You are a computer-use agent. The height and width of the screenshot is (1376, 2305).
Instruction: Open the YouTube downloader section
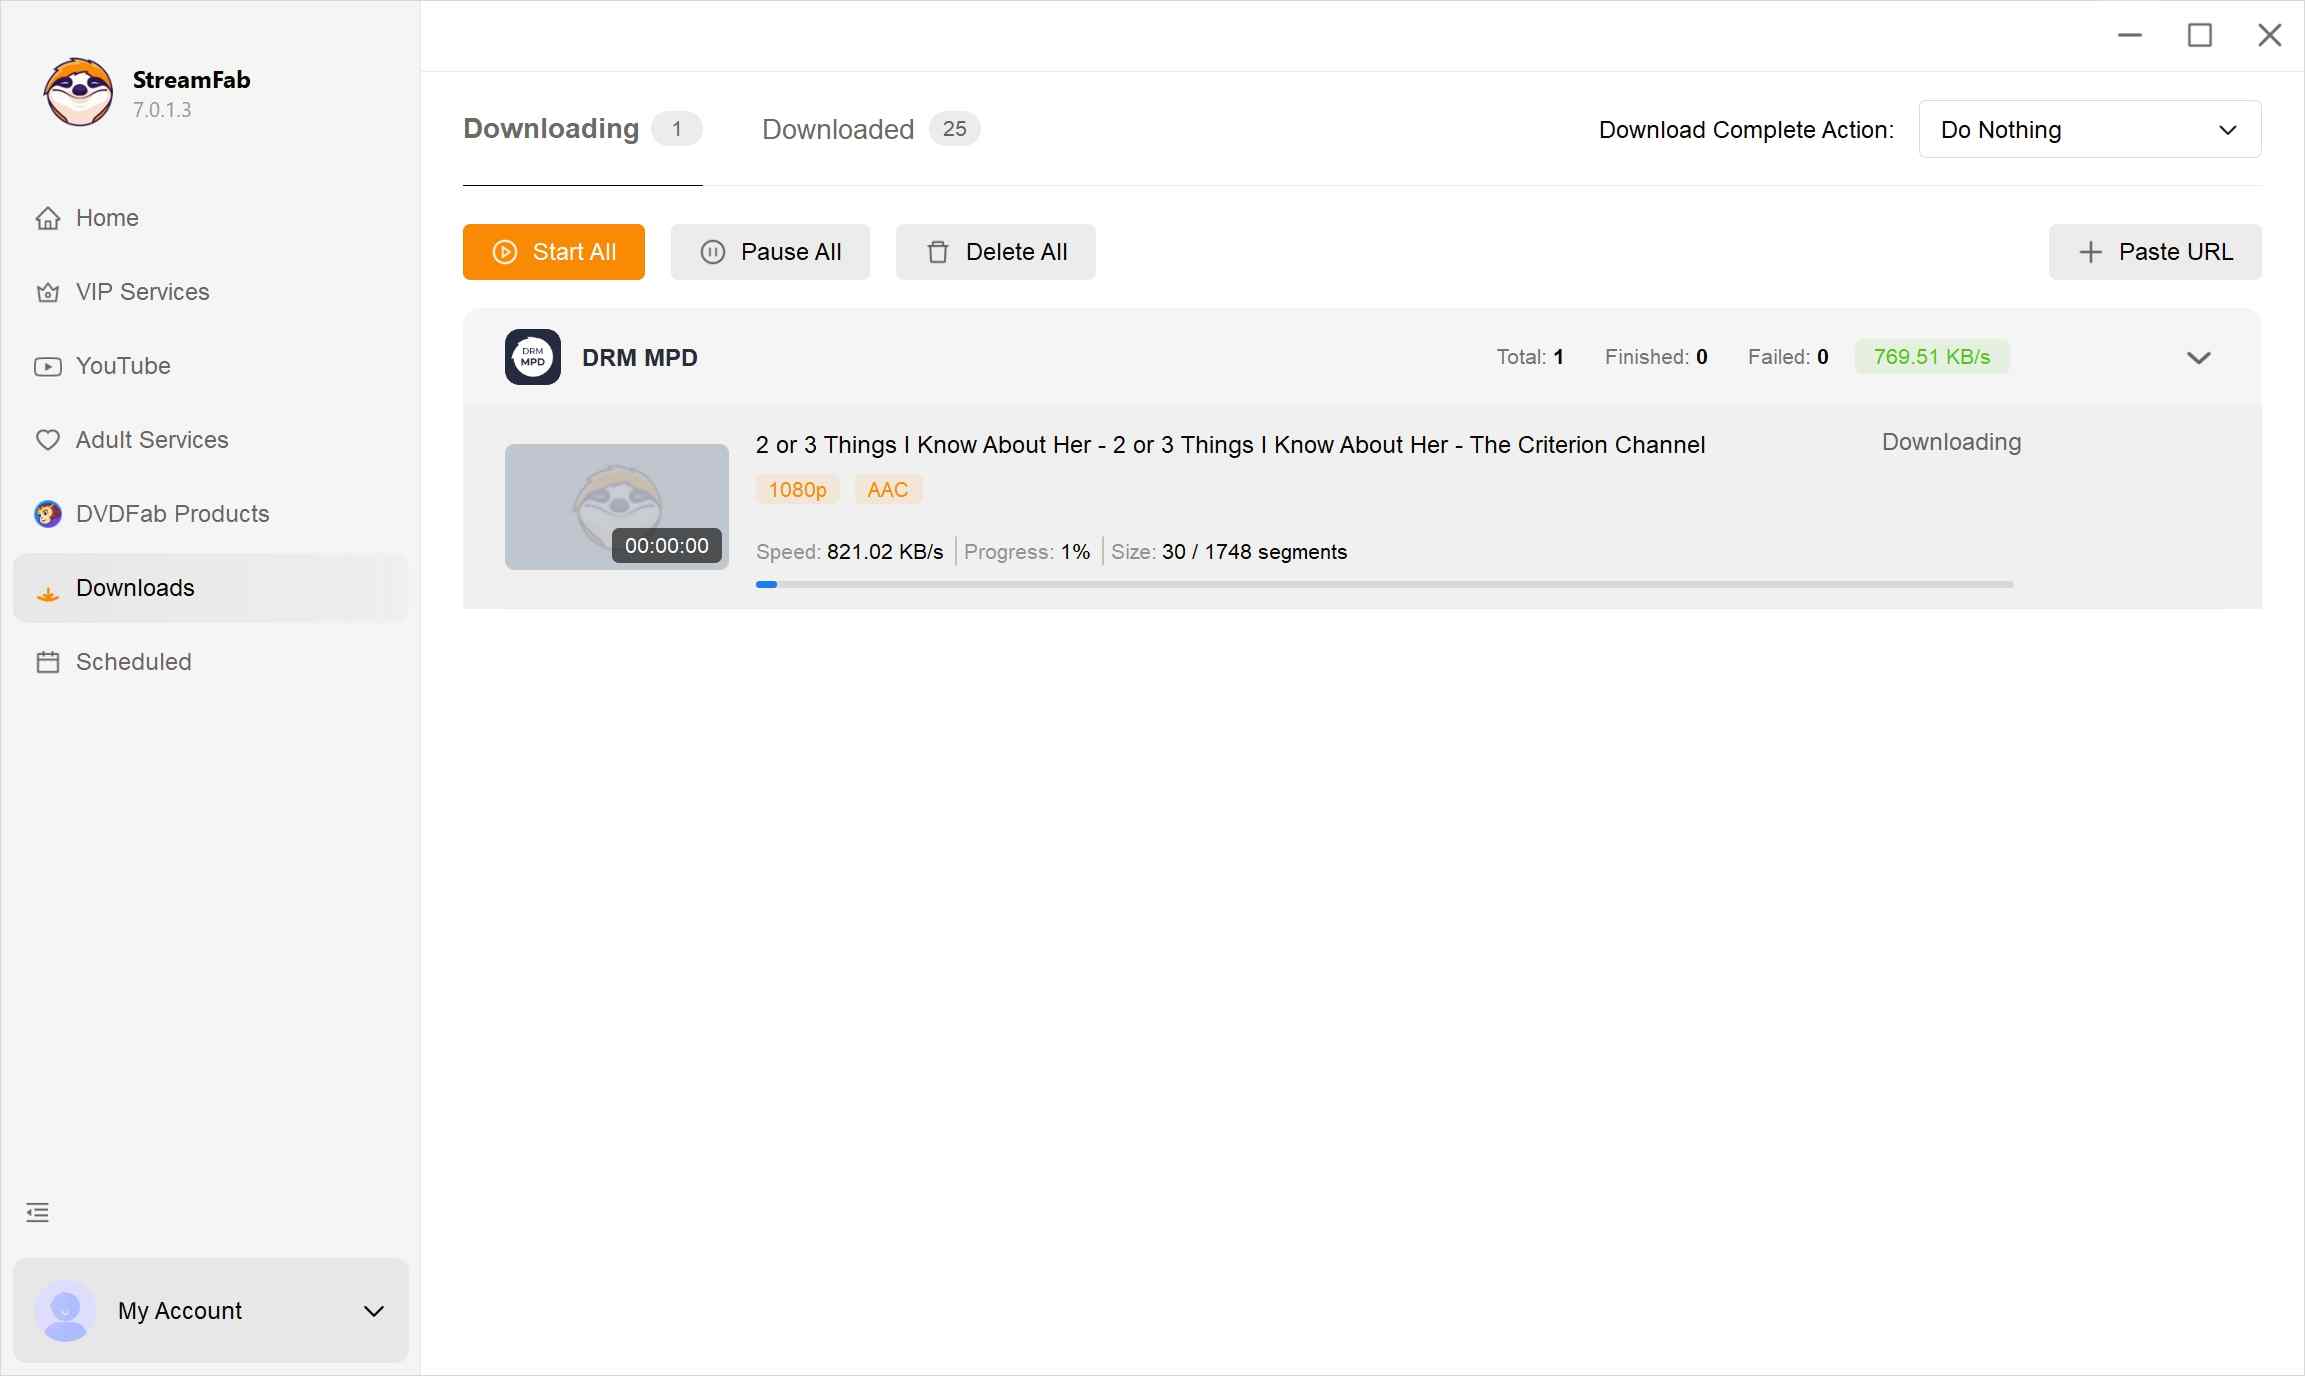[x=123, y=366]
